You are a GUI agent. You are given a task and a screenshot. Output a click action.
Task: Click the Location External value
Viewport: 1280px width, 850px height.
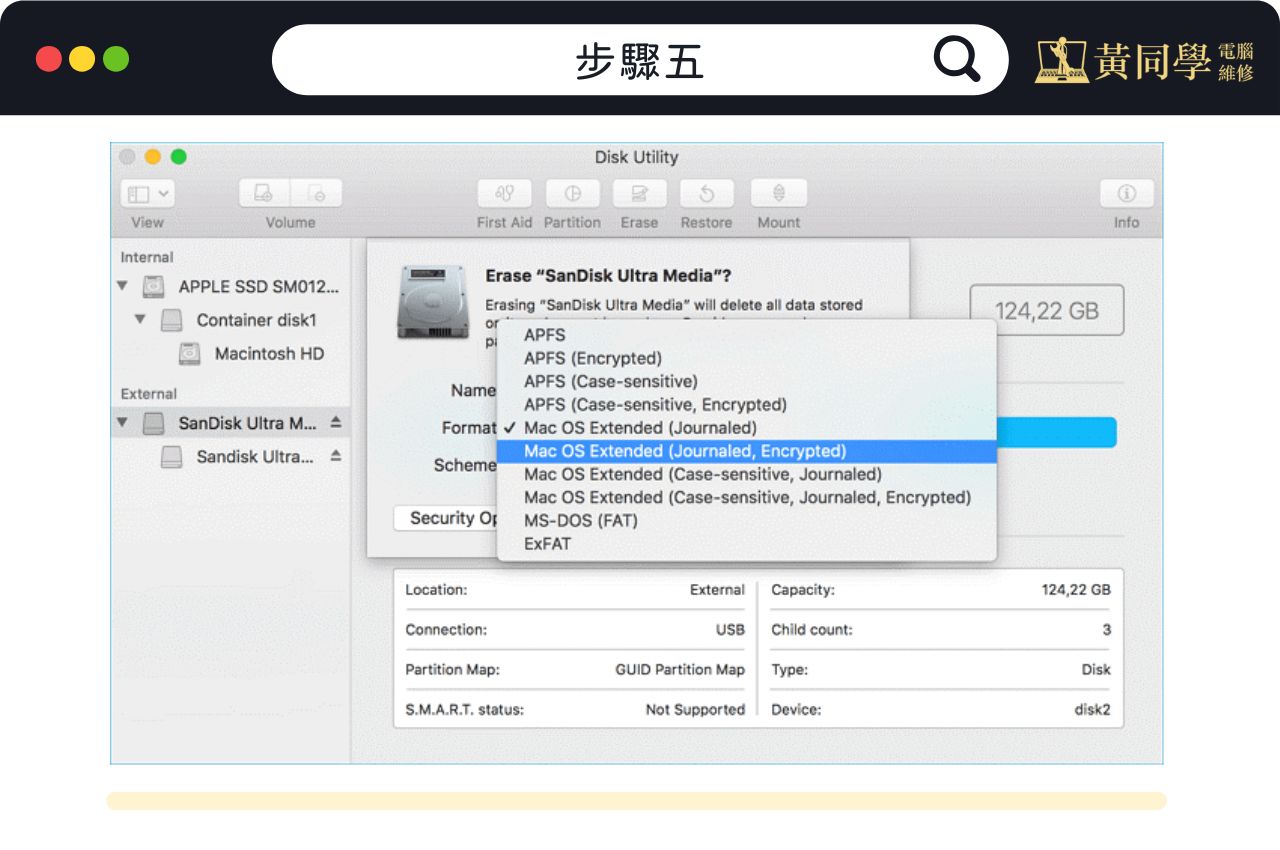(717, 590)
